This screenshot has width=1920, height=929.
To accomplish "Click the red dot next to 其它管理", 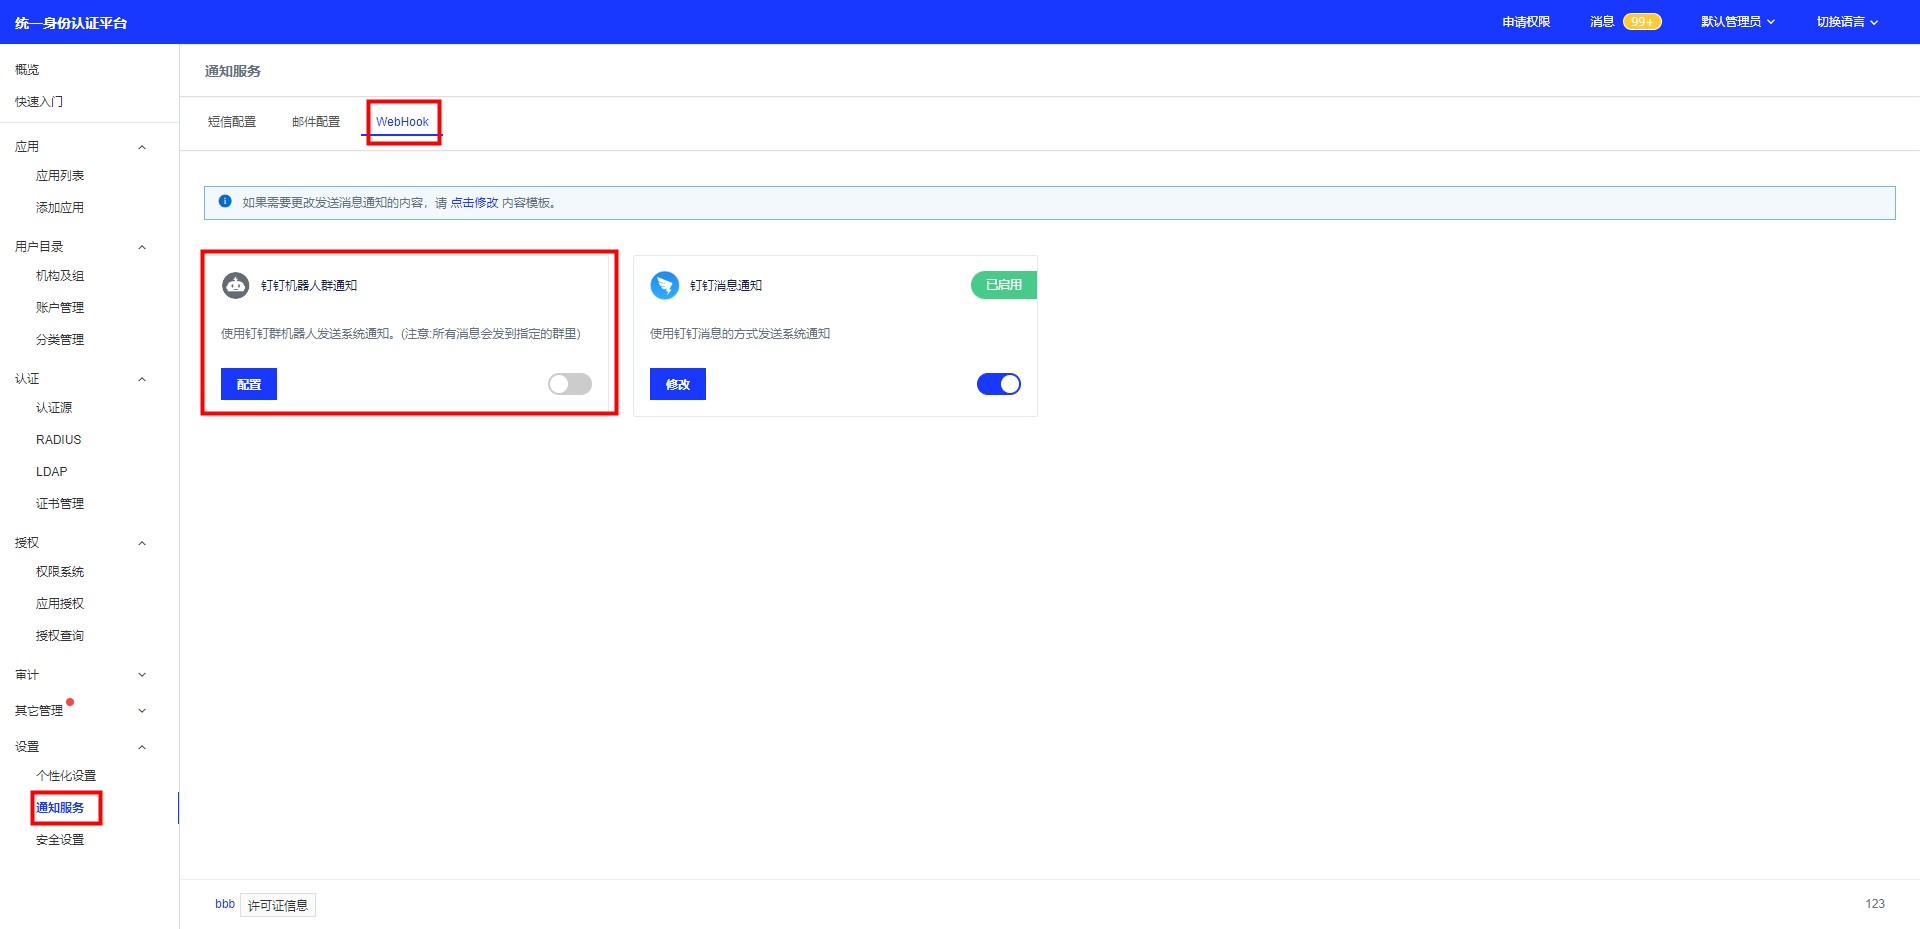I will click(x=70, y=702).
